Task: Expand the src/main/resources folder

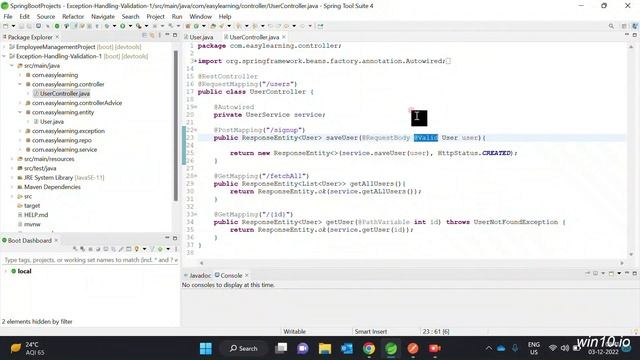Action: pyautogui.click(x=12, y=159)
